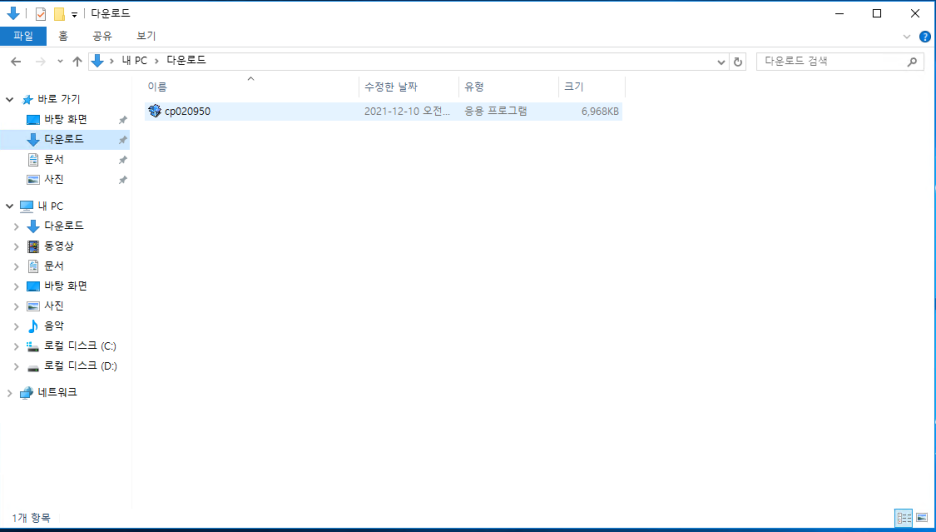Click the pin icon beside pinned 문서

pyautogui.click(x=122, y=160)
